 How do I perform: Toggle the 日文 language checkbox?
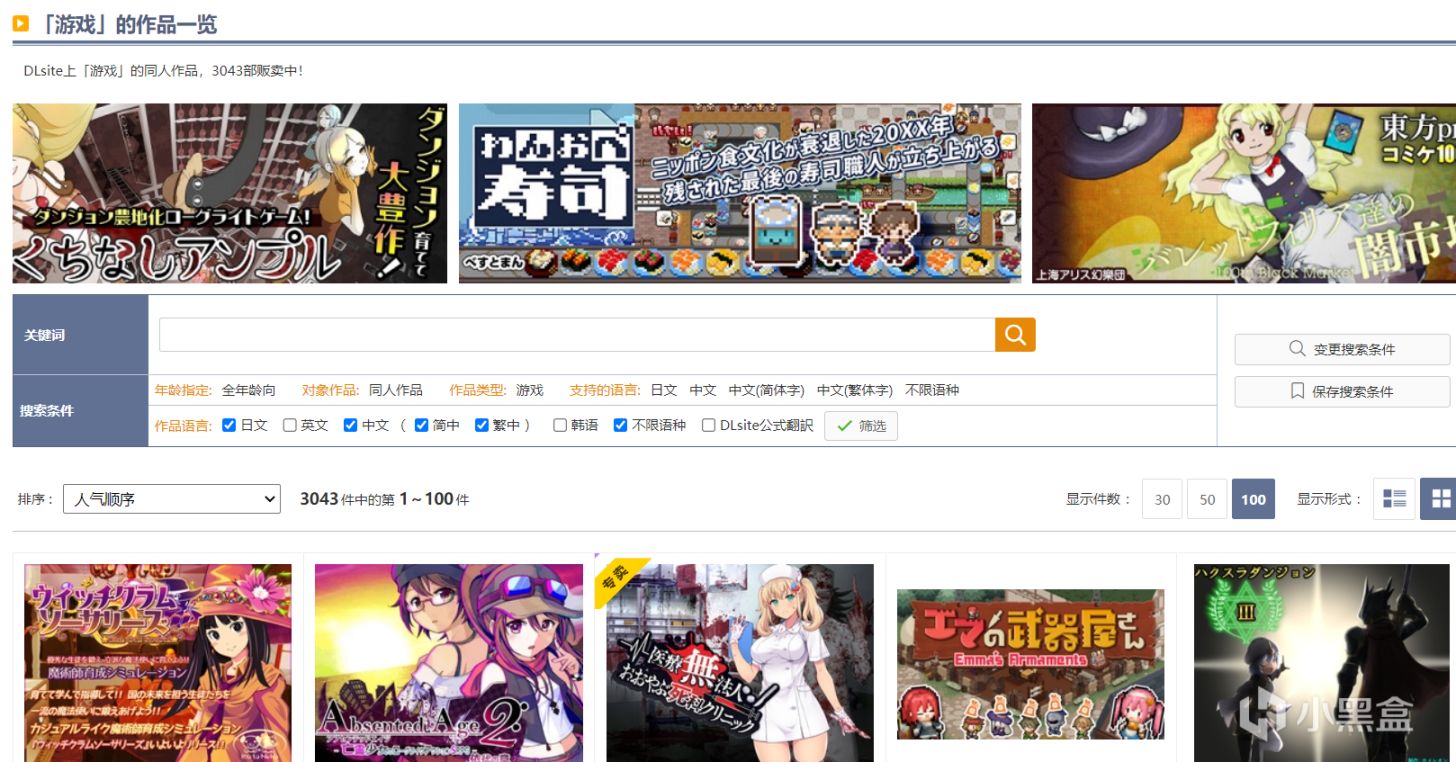pos(229,425)
